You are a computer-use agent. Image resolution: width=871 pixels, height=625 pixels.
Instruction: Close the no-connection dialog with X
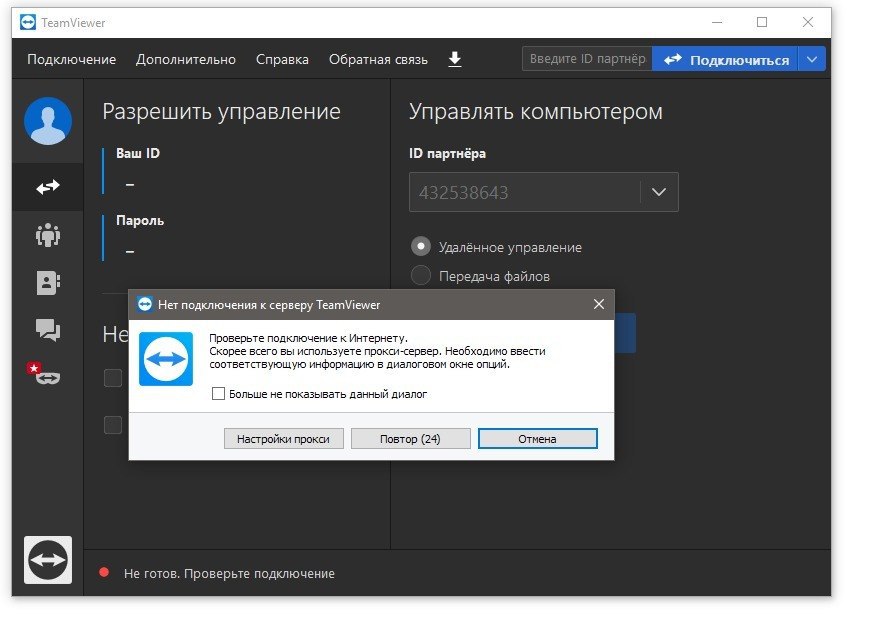coord(598,304)
